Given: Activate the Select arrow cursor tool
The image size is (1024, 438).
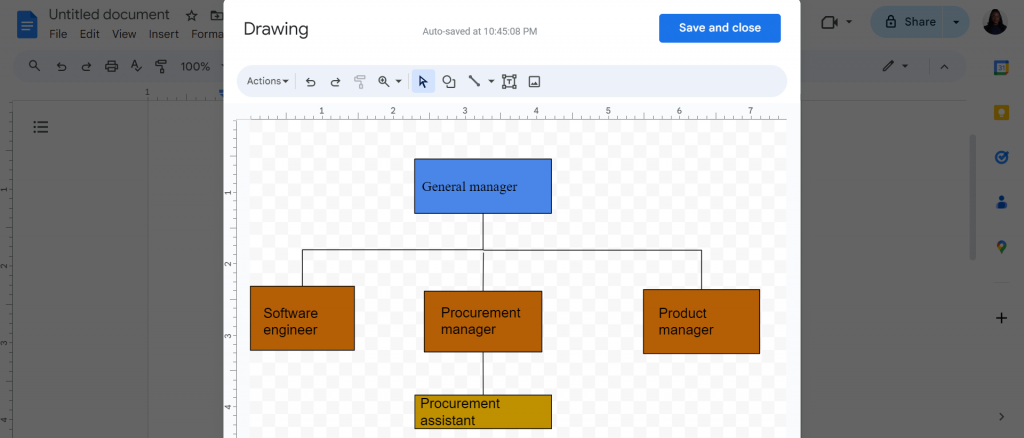Looking at the screenshot, I should pyautogui.click(x=423, y=82).
